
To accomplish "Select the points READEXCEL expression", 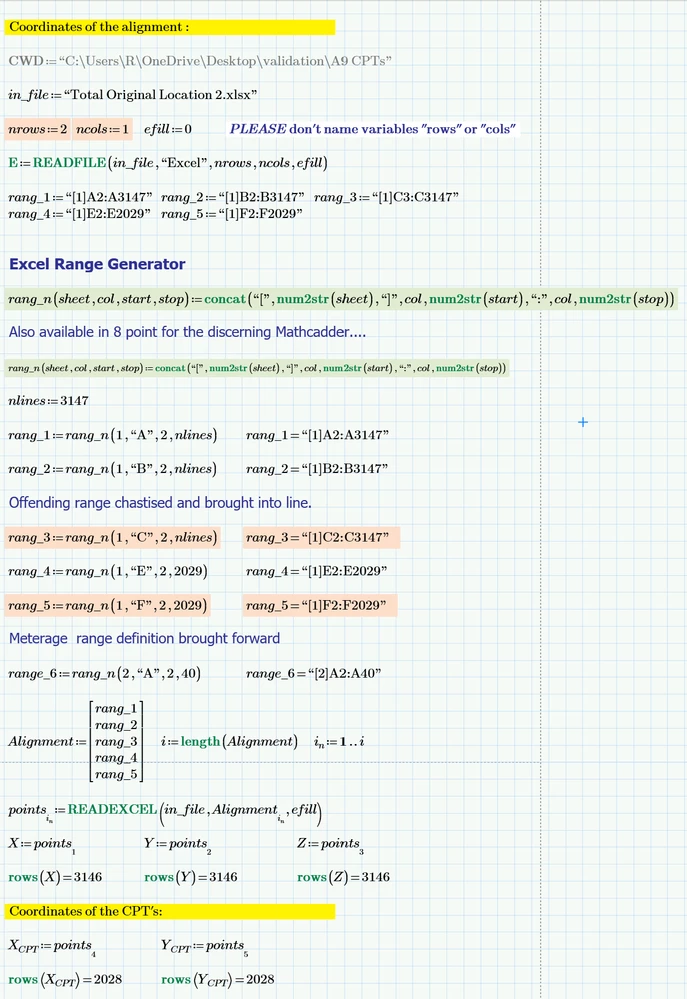I will coord(165,812).
